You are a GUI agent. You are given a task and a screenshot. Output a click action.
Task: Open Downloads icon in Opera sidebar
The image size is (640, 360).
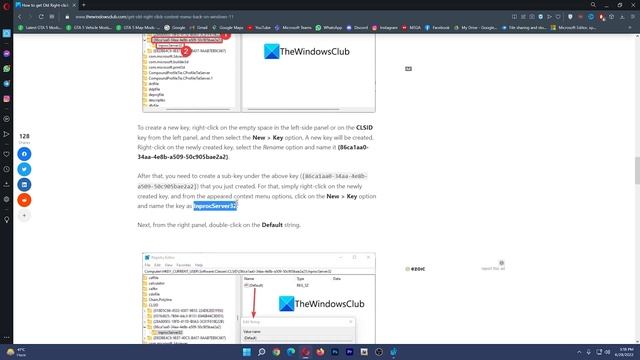(7, 184)
